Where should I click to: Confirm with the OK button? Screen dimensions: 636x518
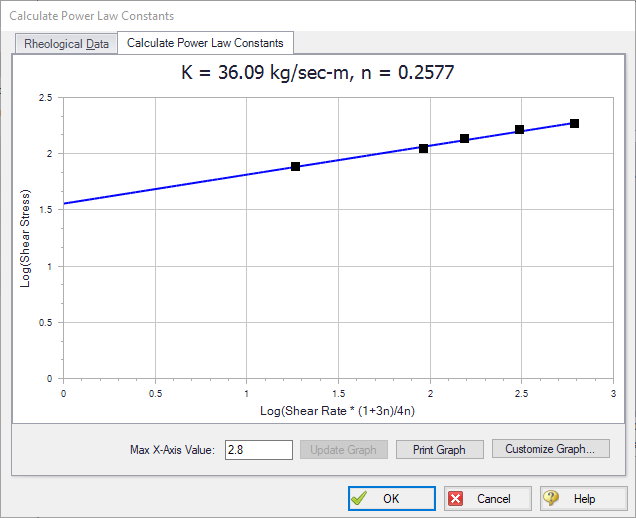391,499
